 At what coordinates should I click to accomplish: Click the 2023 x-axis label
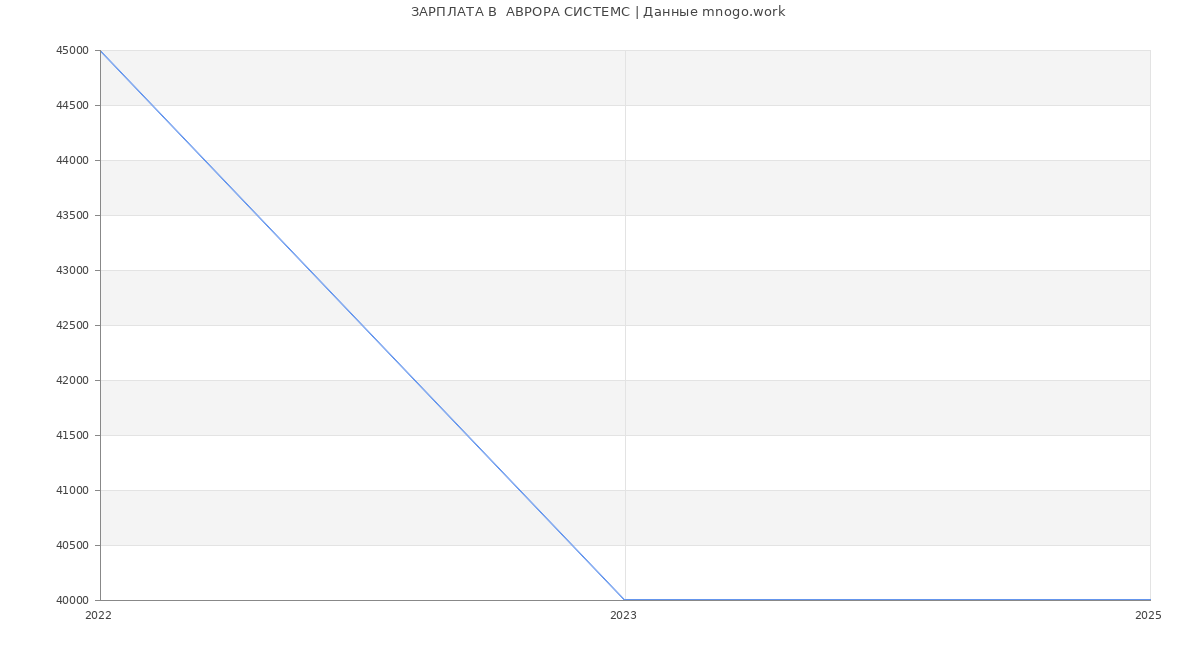[623, 615]
